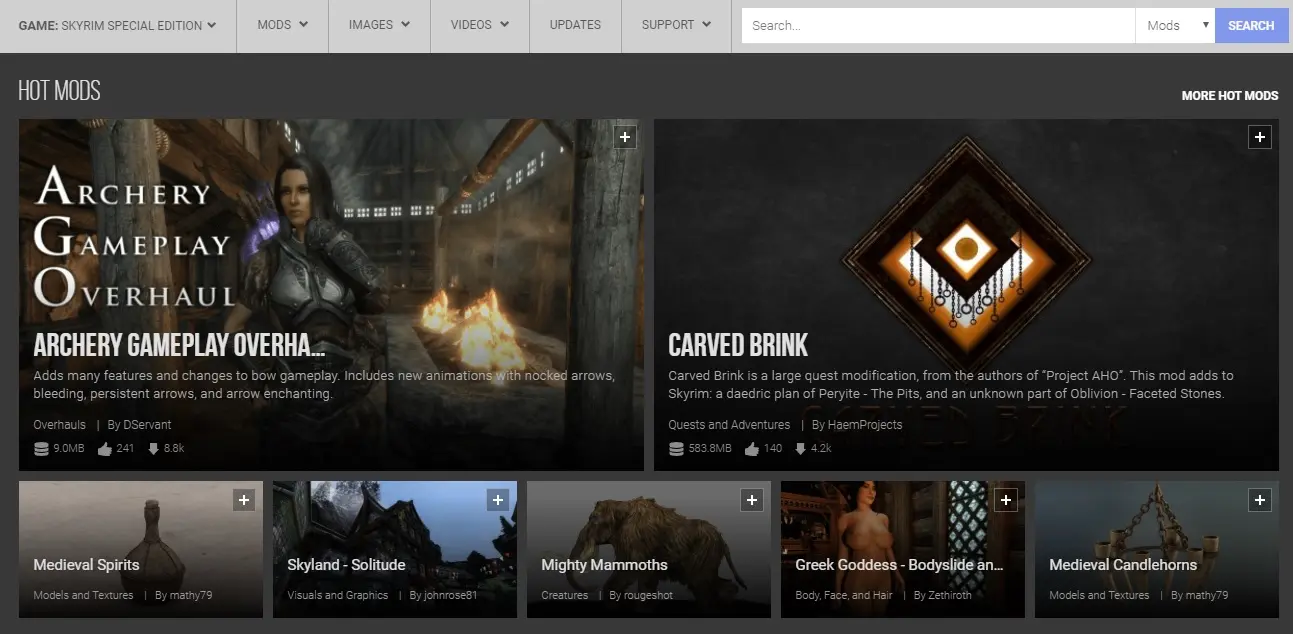Open the Medieval Candlehorns mod card
Image resolution: width=1293 pixels, height=634 pixels.
1157,549
